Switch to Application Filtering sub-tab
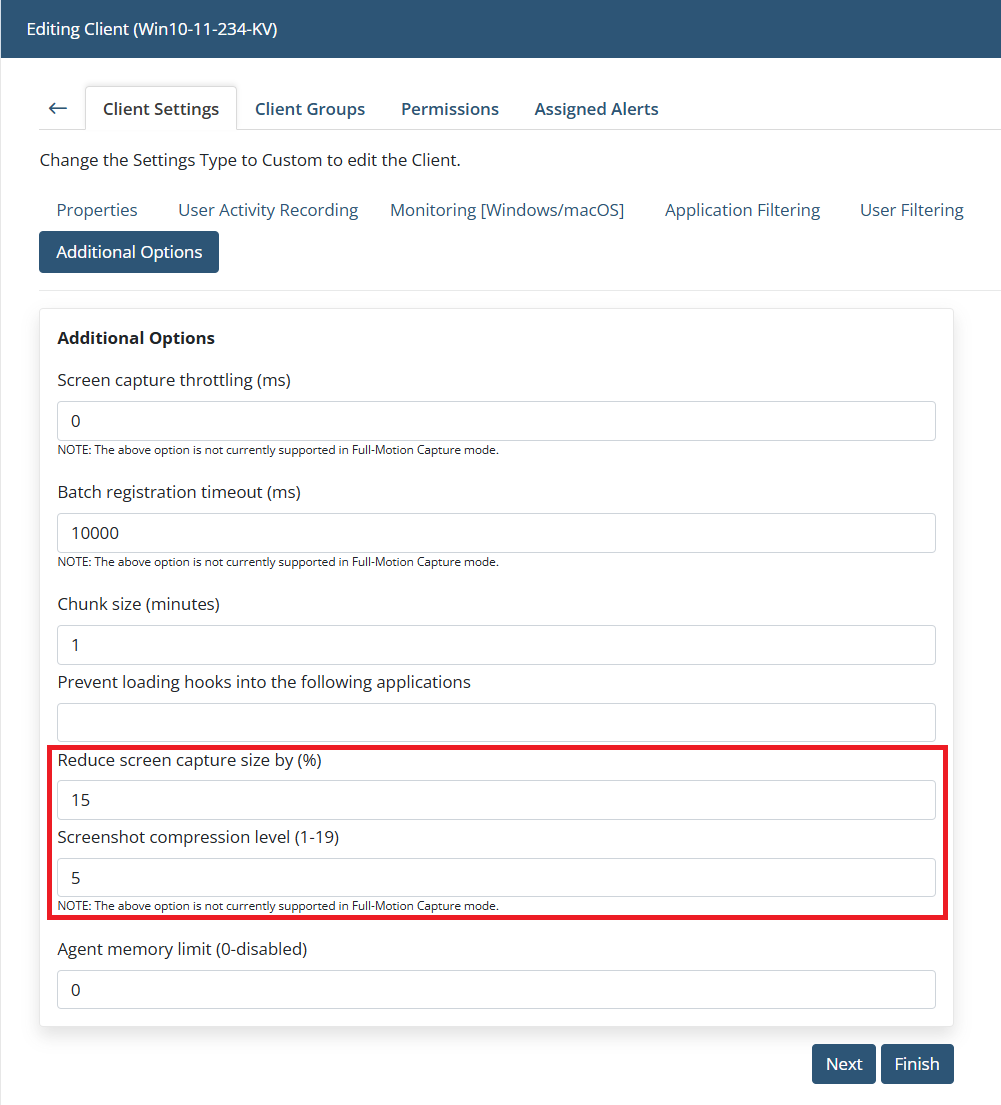The height and width of the screenshot is (1105, 1001). click(742, 210)
